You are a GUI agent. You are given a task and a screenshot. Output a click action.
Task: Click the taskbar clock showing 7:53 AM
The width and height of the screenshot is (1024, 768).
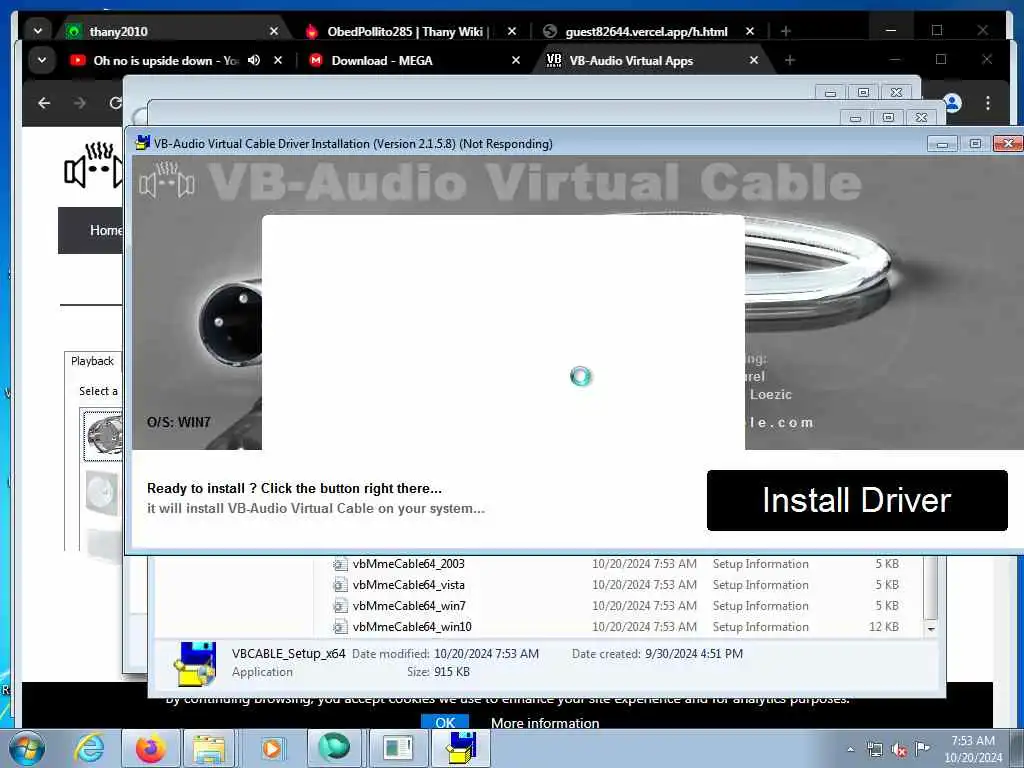pyautogui.click(x=973, y=749)
